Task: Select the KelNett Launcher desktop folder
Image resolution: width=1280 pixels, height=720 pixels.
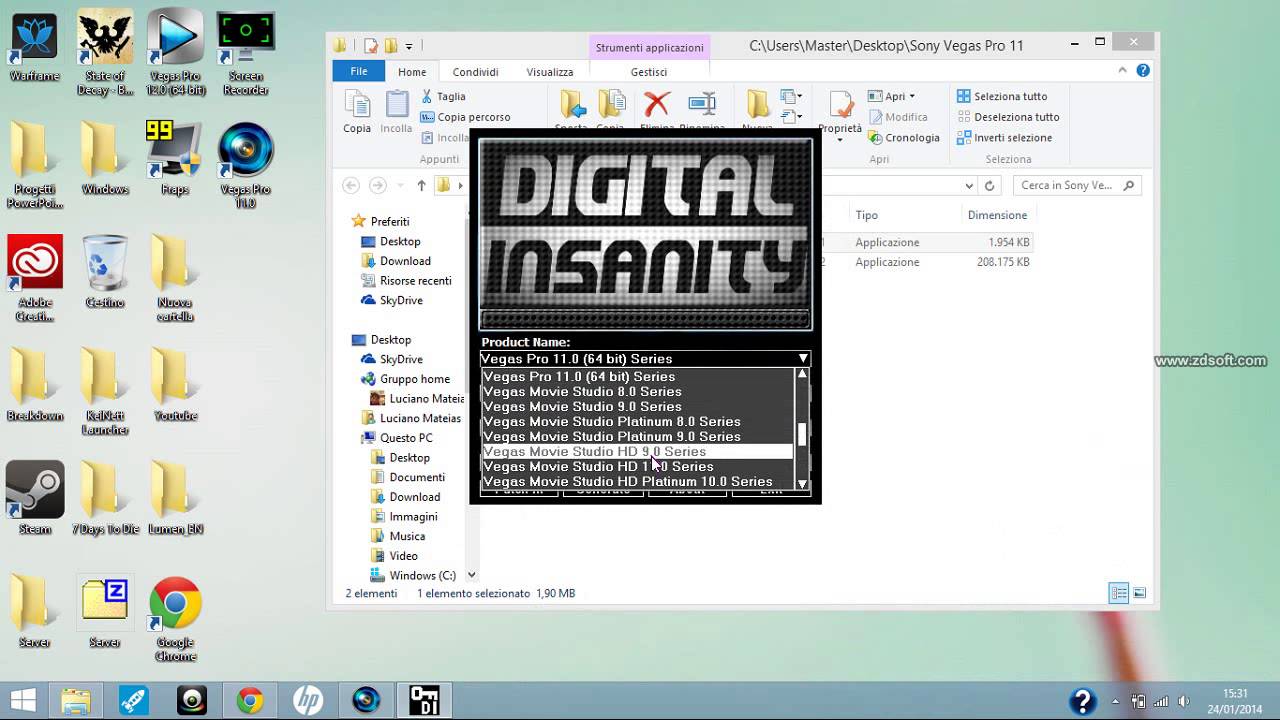Action: 105,391
